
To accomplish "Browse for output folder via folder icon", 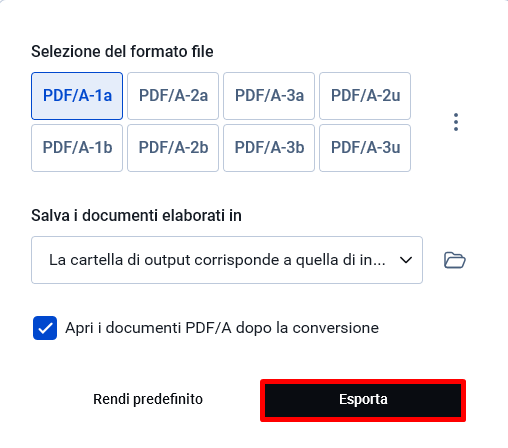I will click(x=455, y=260).
